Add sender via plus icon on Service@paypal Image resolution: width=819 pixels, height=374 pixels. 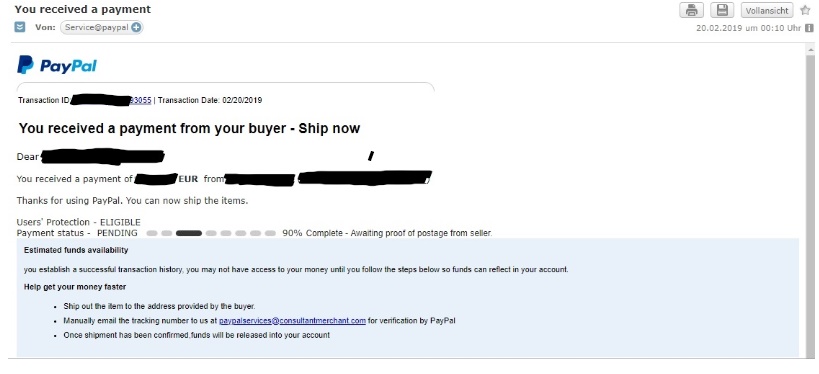136,28
